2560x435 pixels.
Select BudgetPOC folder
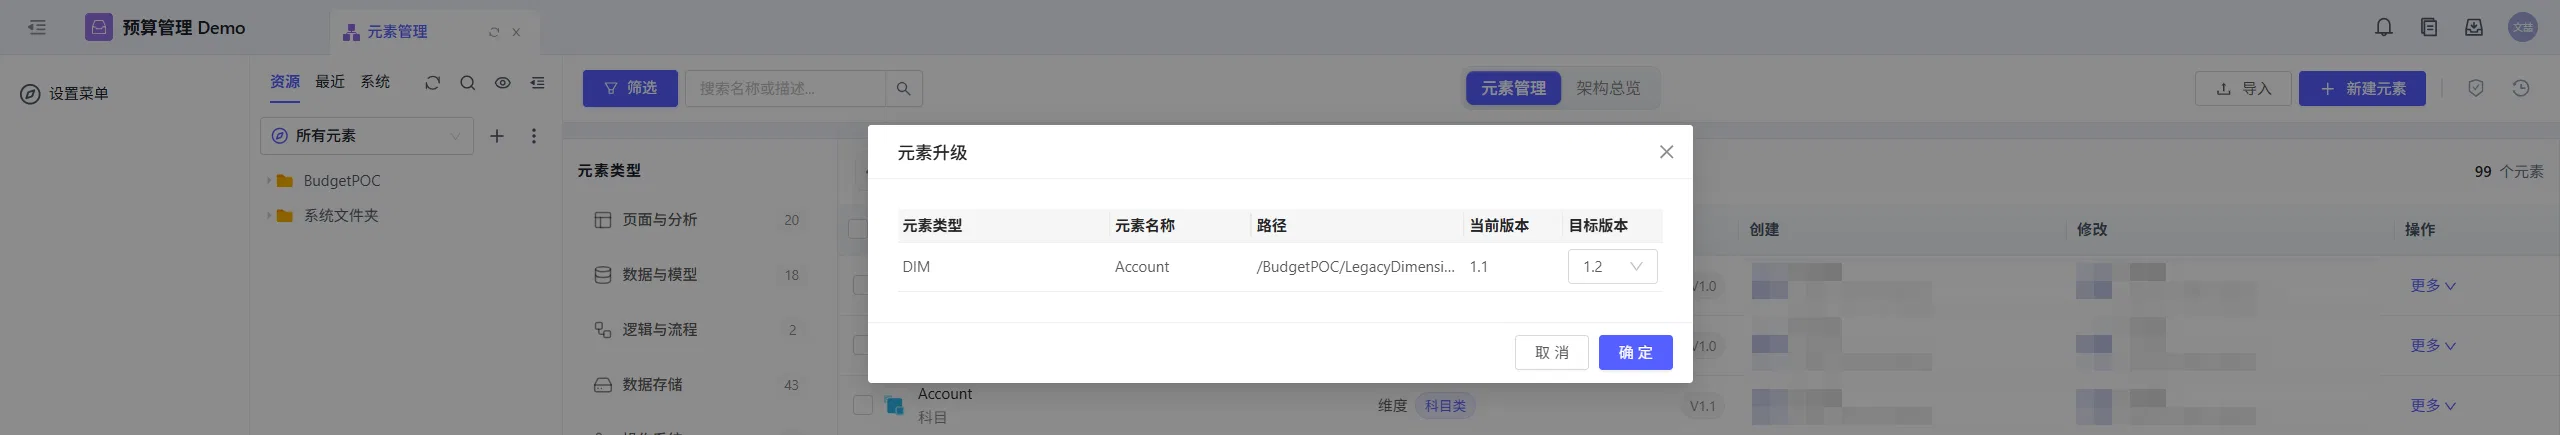[x=342, y=181]
